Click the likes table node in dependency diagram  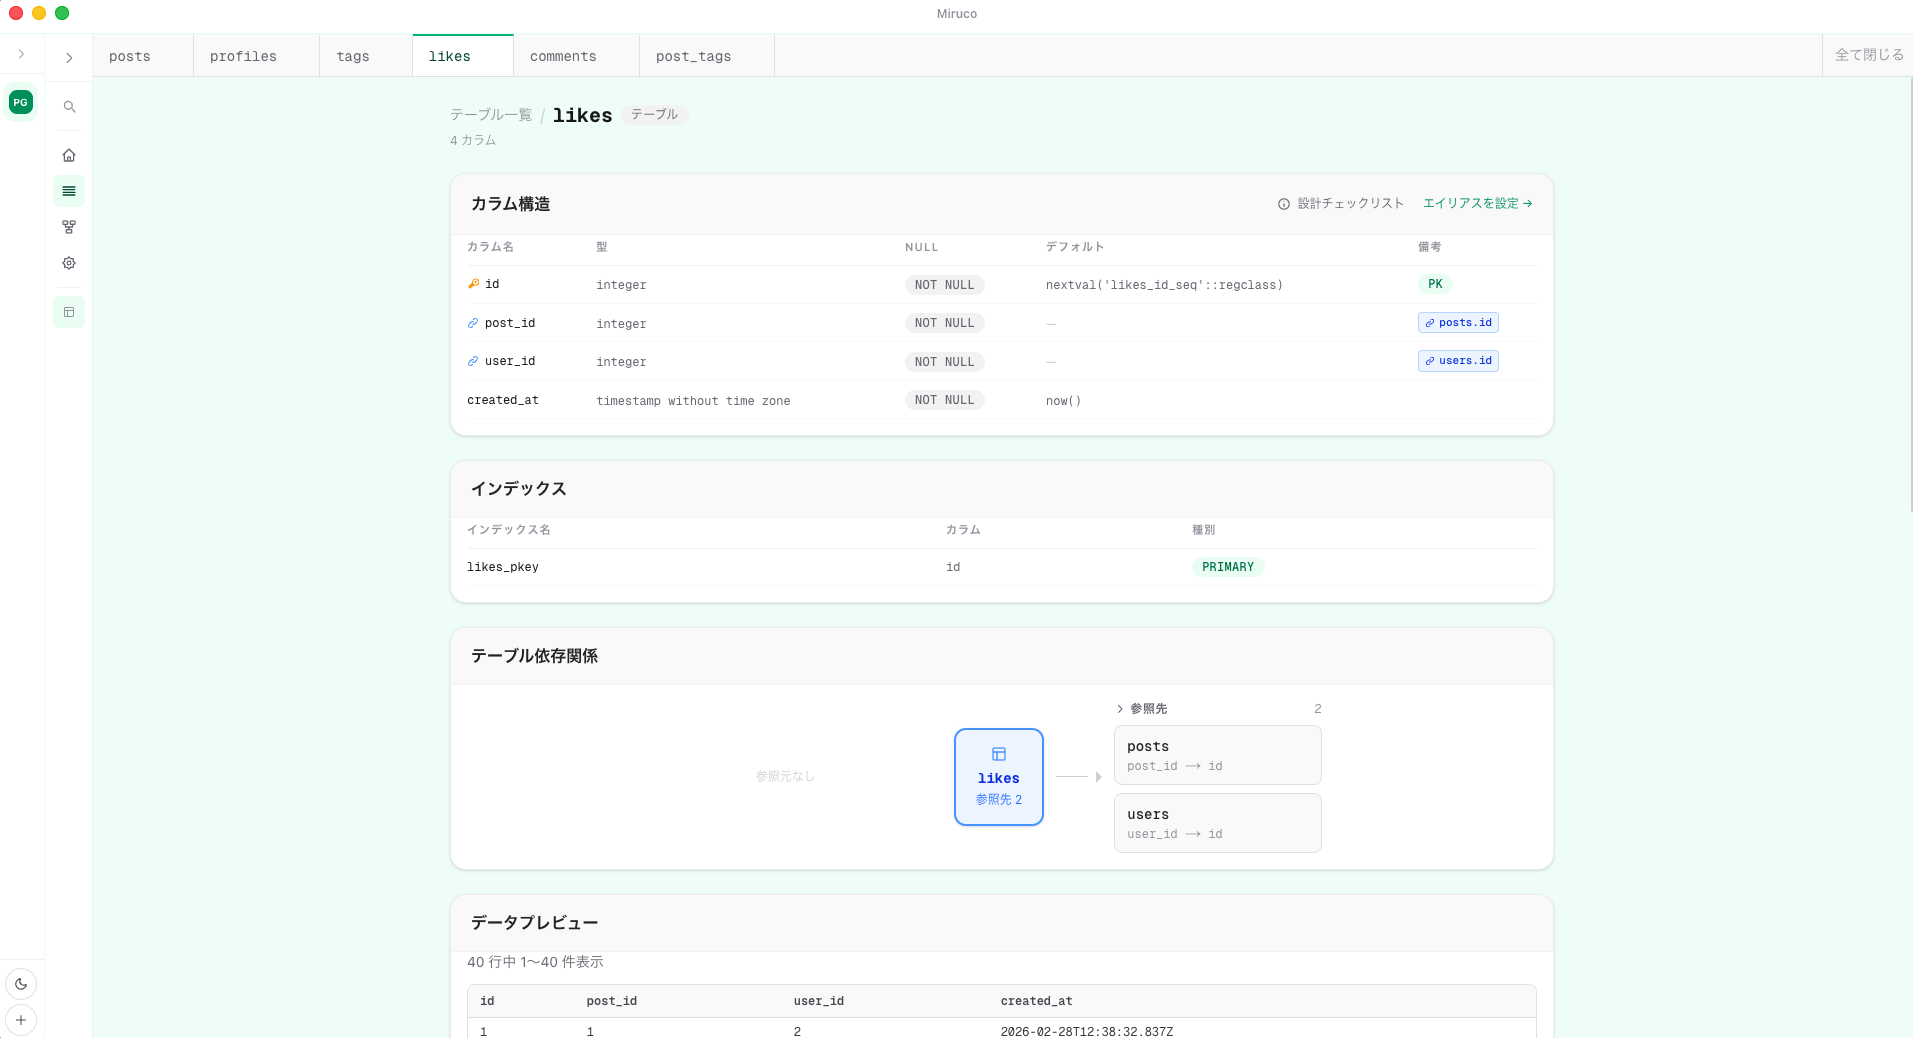(998, 777)
